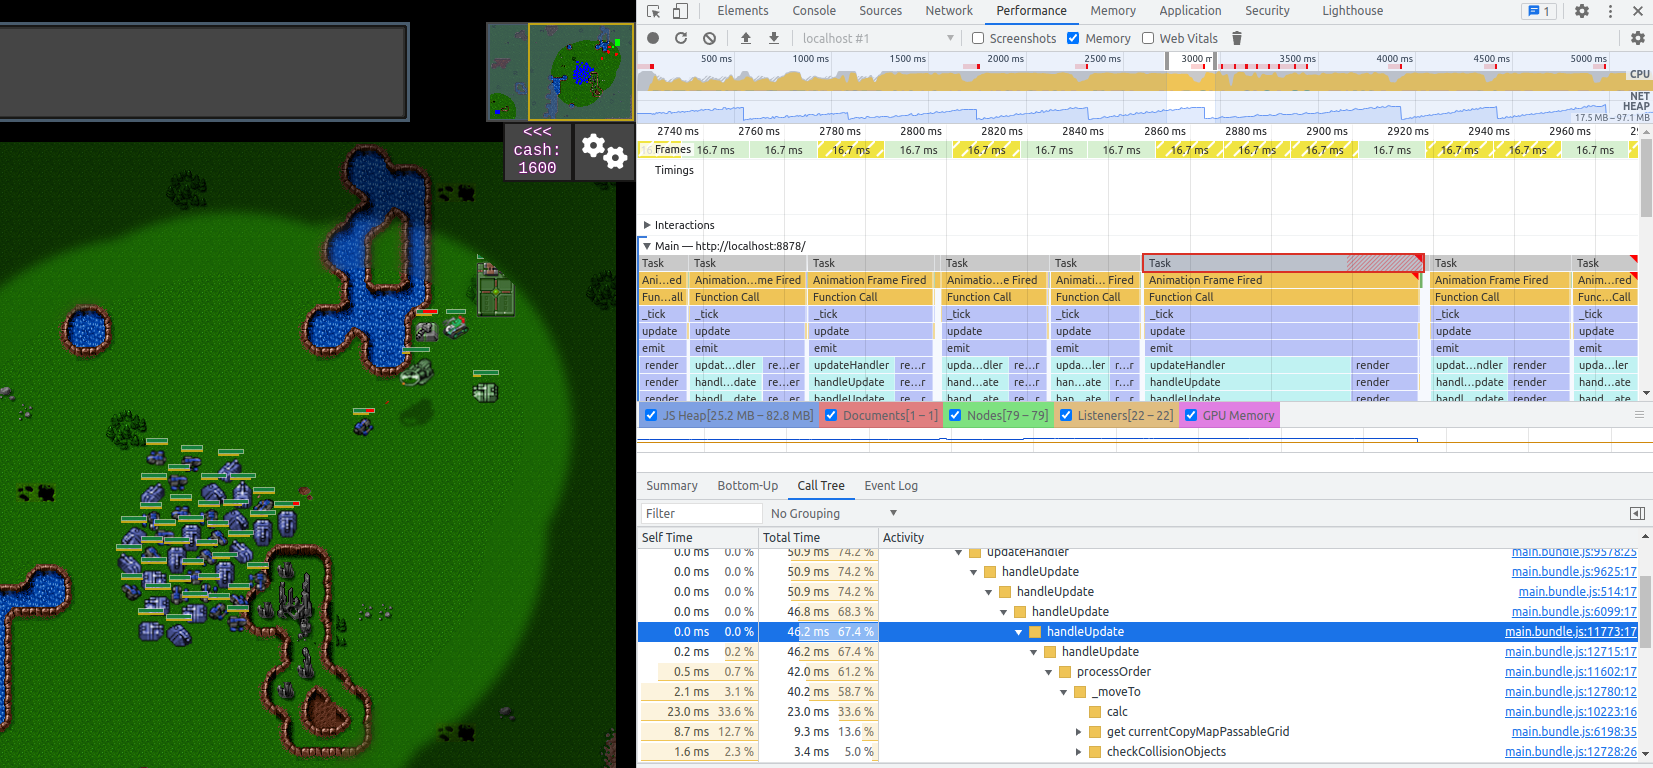Collapse the processOrder tree node

pyautogui.click(x=1049, y=672)
